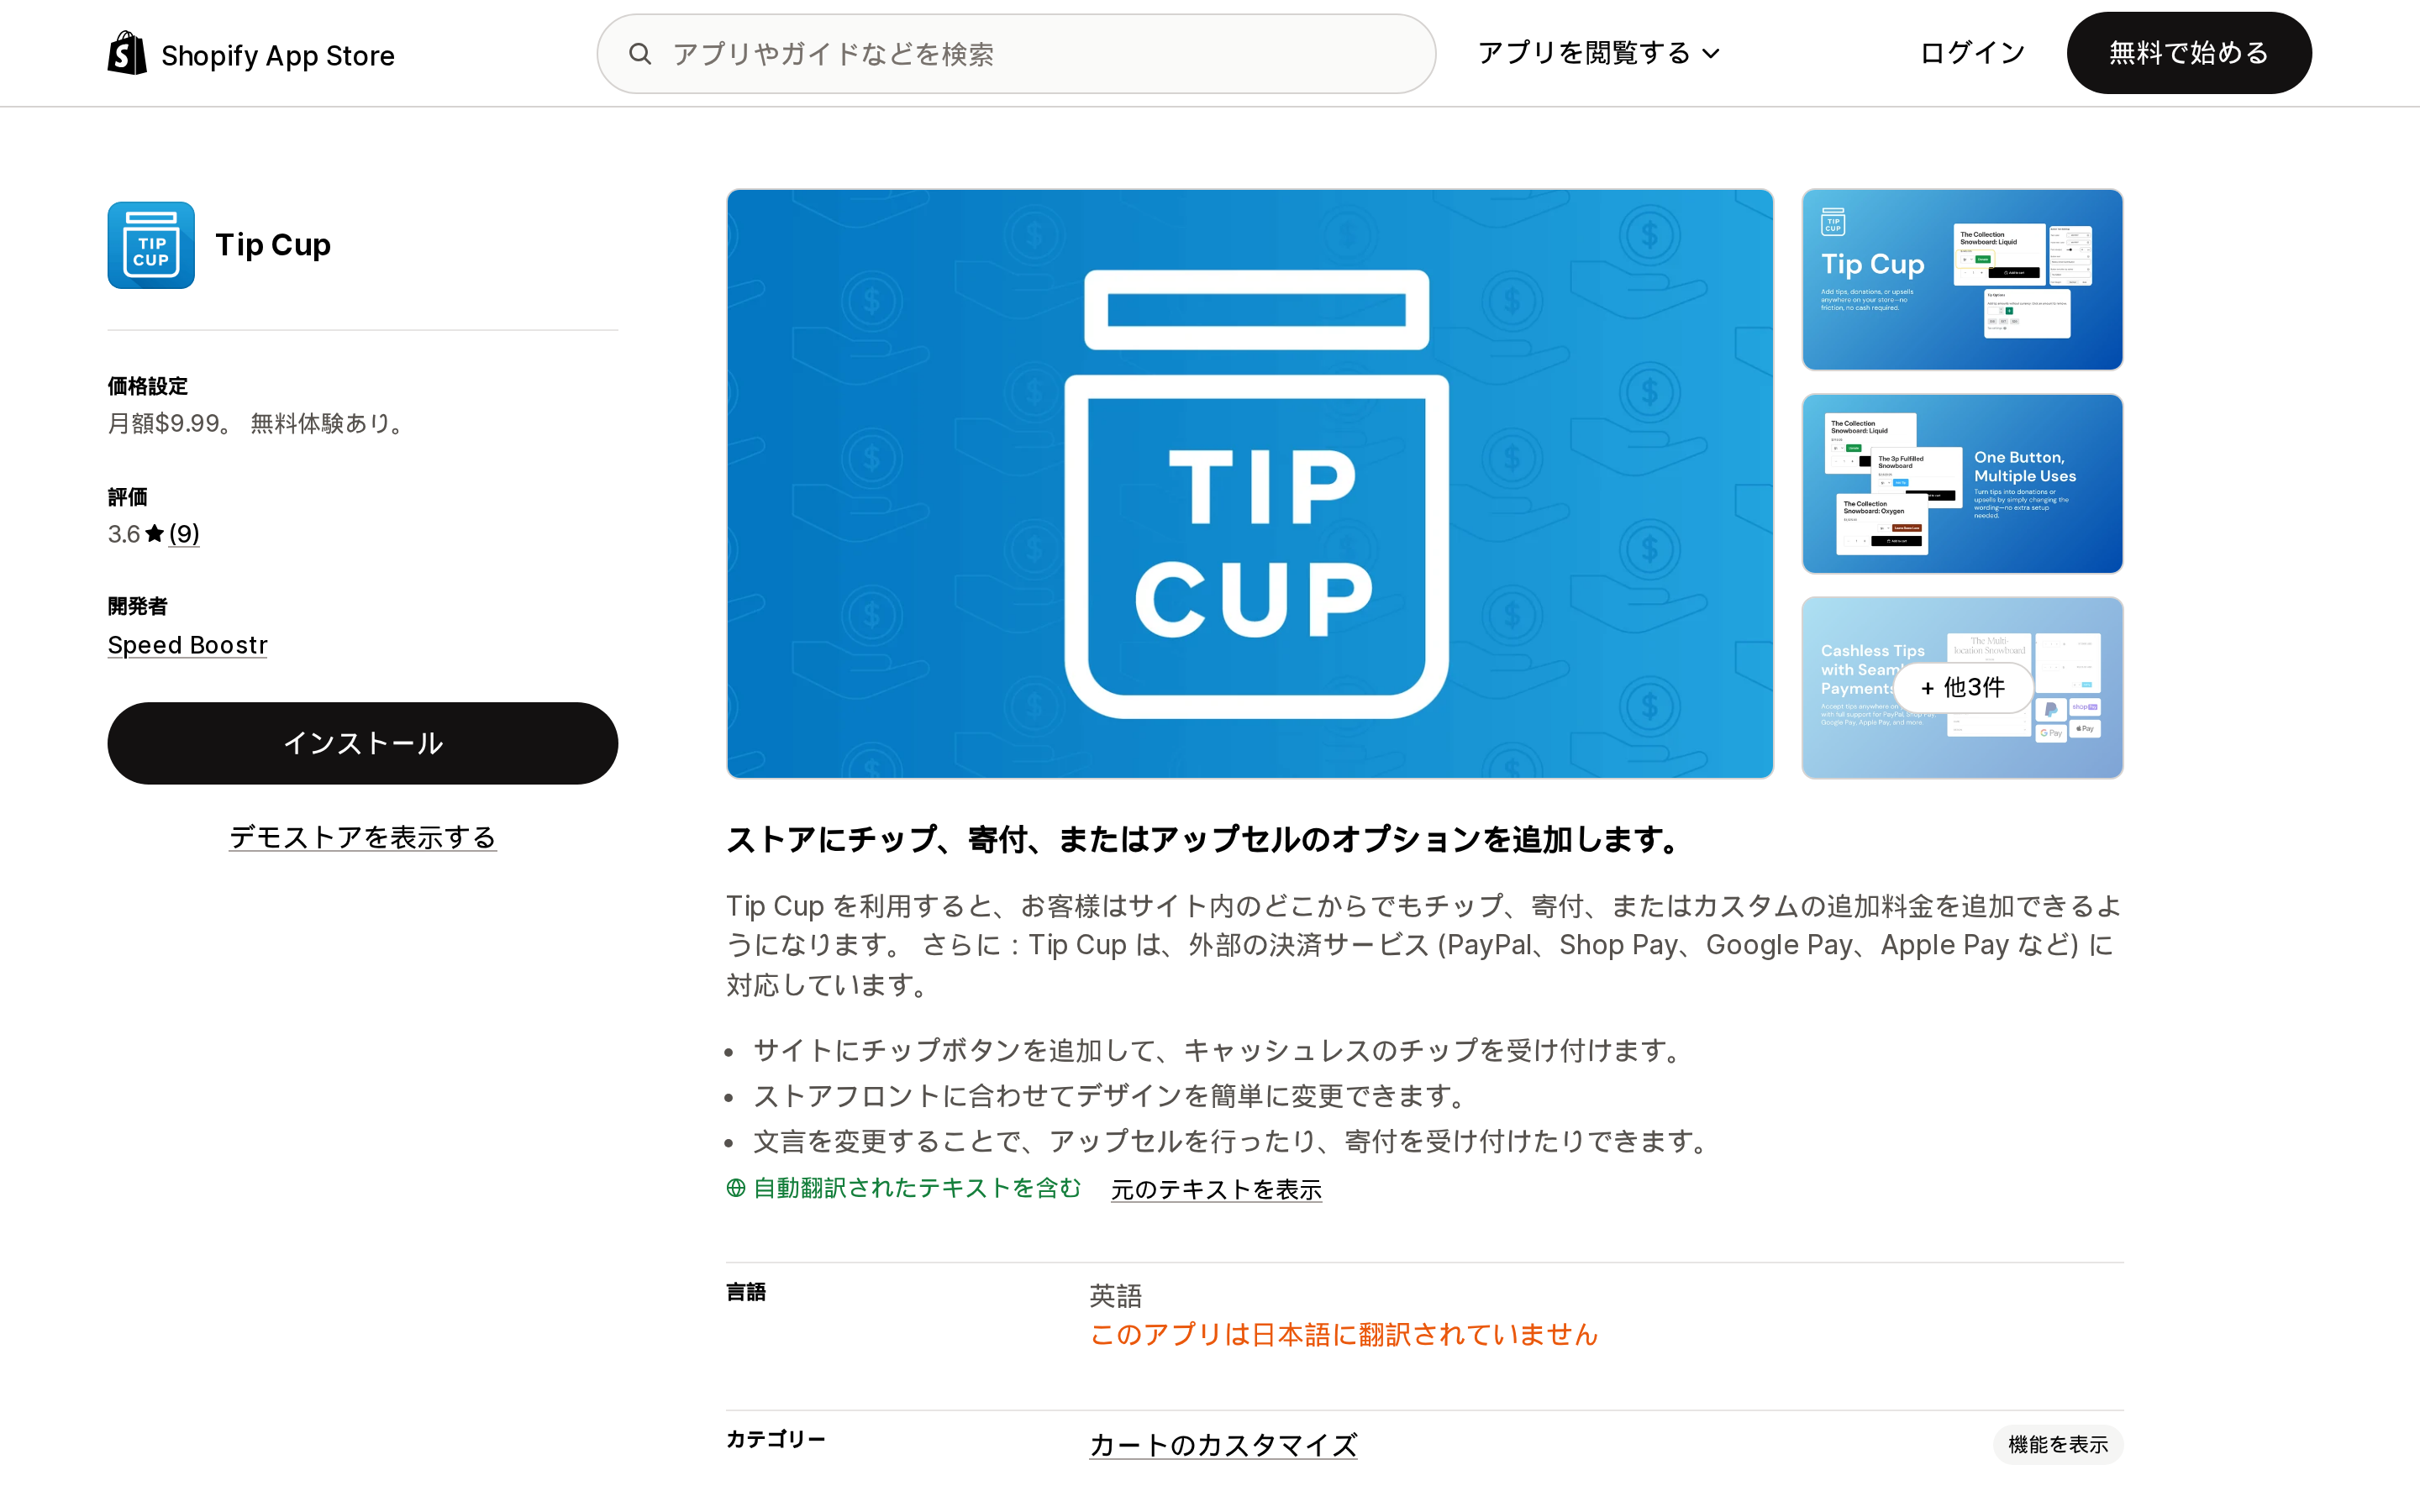Show original text via 元のテキストを表示

click(1216, 1189)
